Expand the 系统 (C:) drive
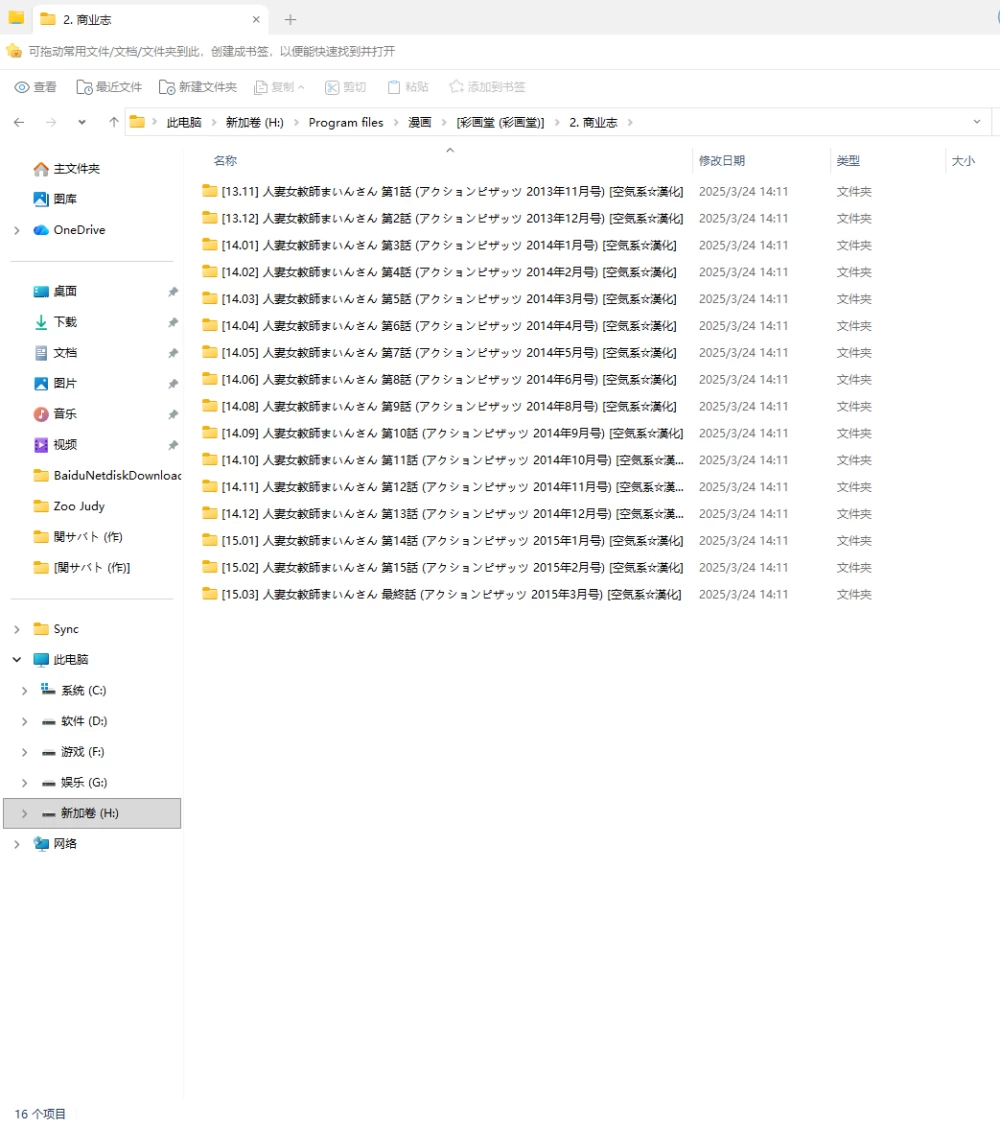Screen dimensions: 1000x1128 (24, 691)
